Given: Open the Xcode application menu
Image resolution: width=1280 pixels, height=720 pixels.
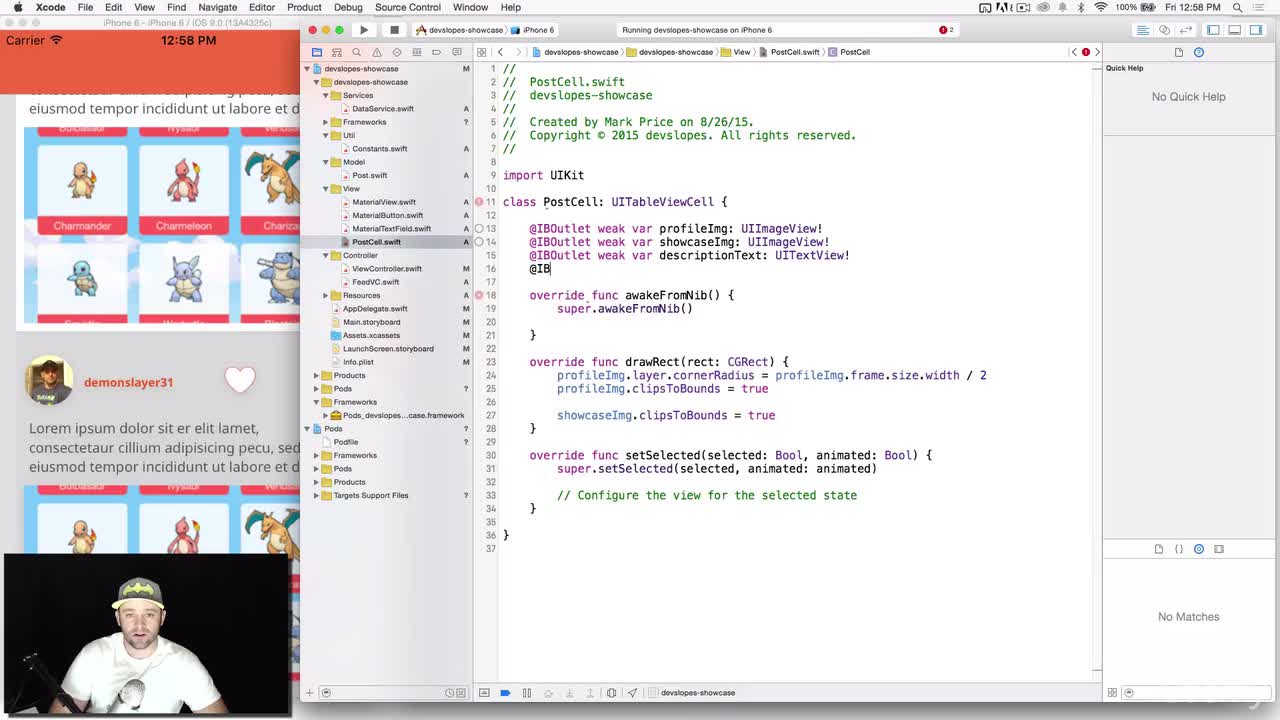Looking at the screenshot, I should click(x=50, y=7).
